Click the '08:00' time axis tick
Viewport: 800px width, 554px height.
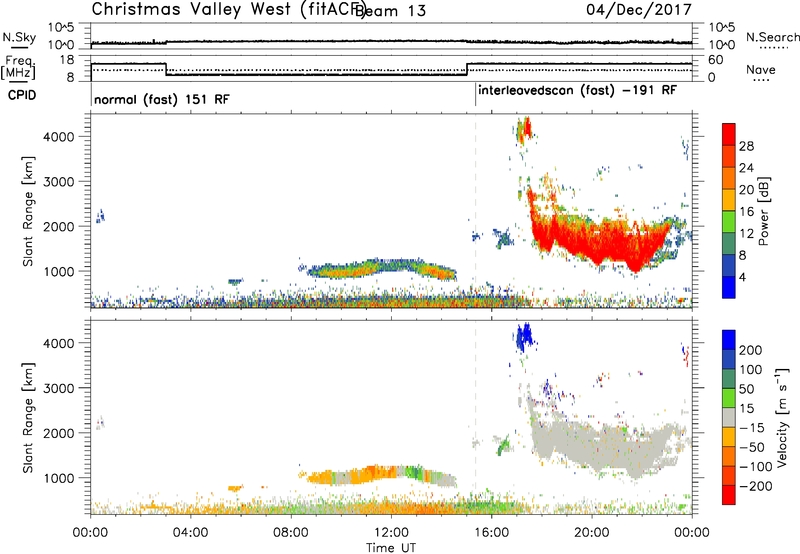(291, 533)
